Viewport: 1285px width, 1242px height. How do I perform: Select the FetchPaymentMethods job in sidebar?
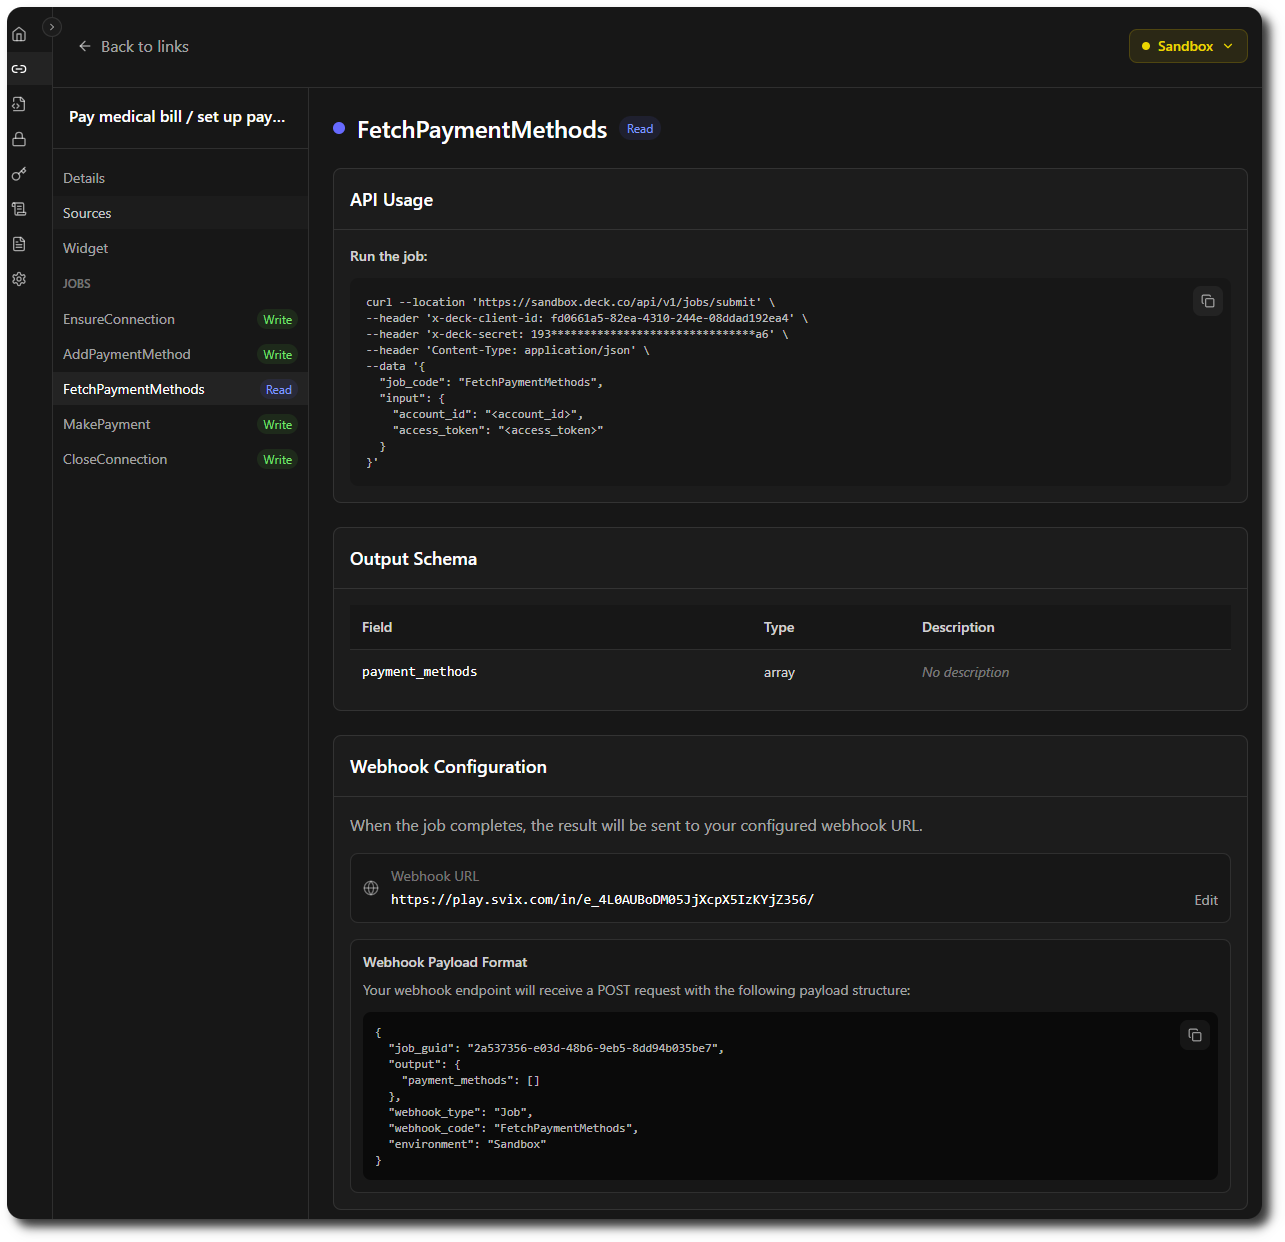pos(180,389)
